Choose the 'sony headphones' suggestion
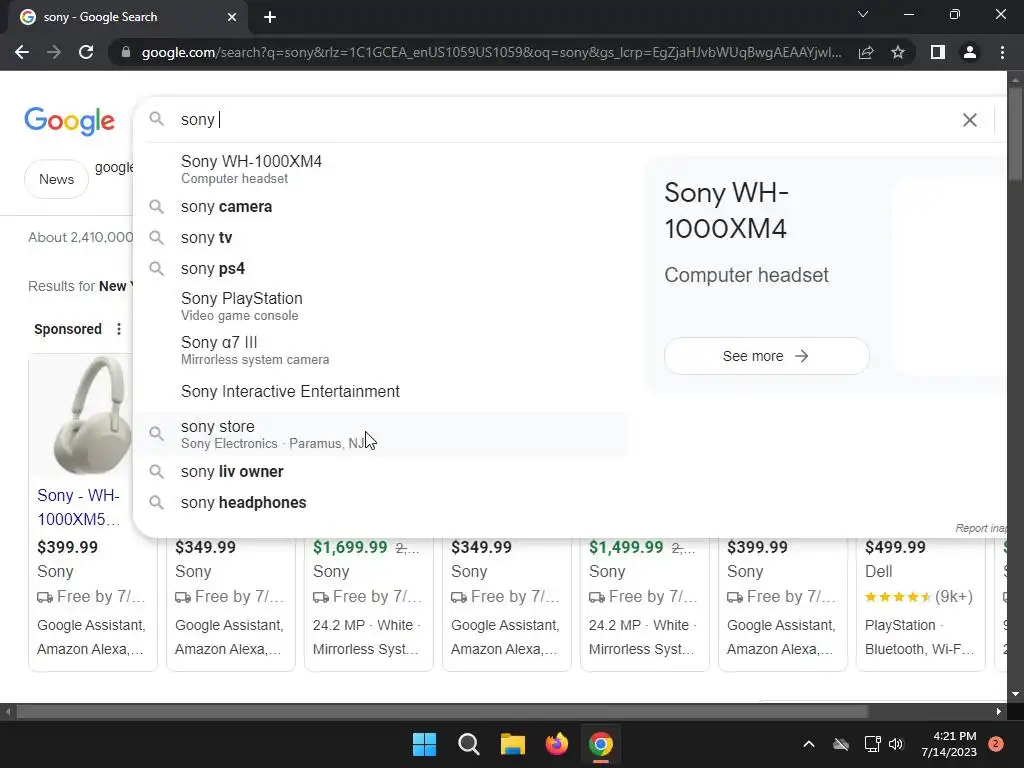1024x768 pixels. (382, 502)
